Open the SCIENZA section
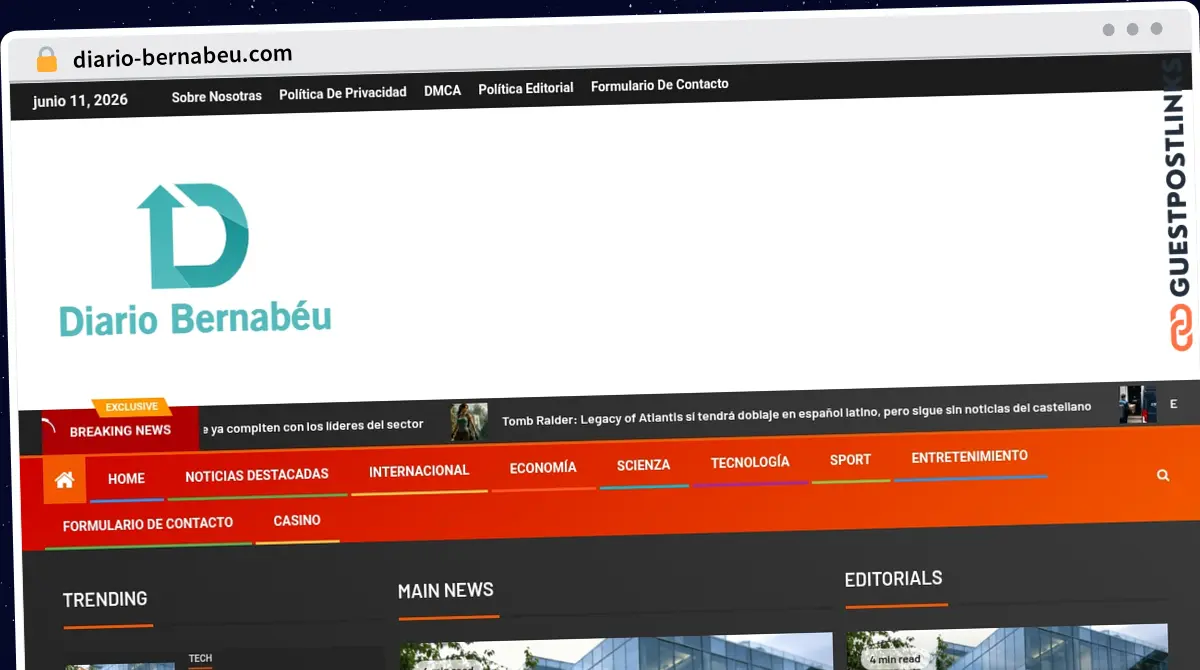 pos(643,465)
